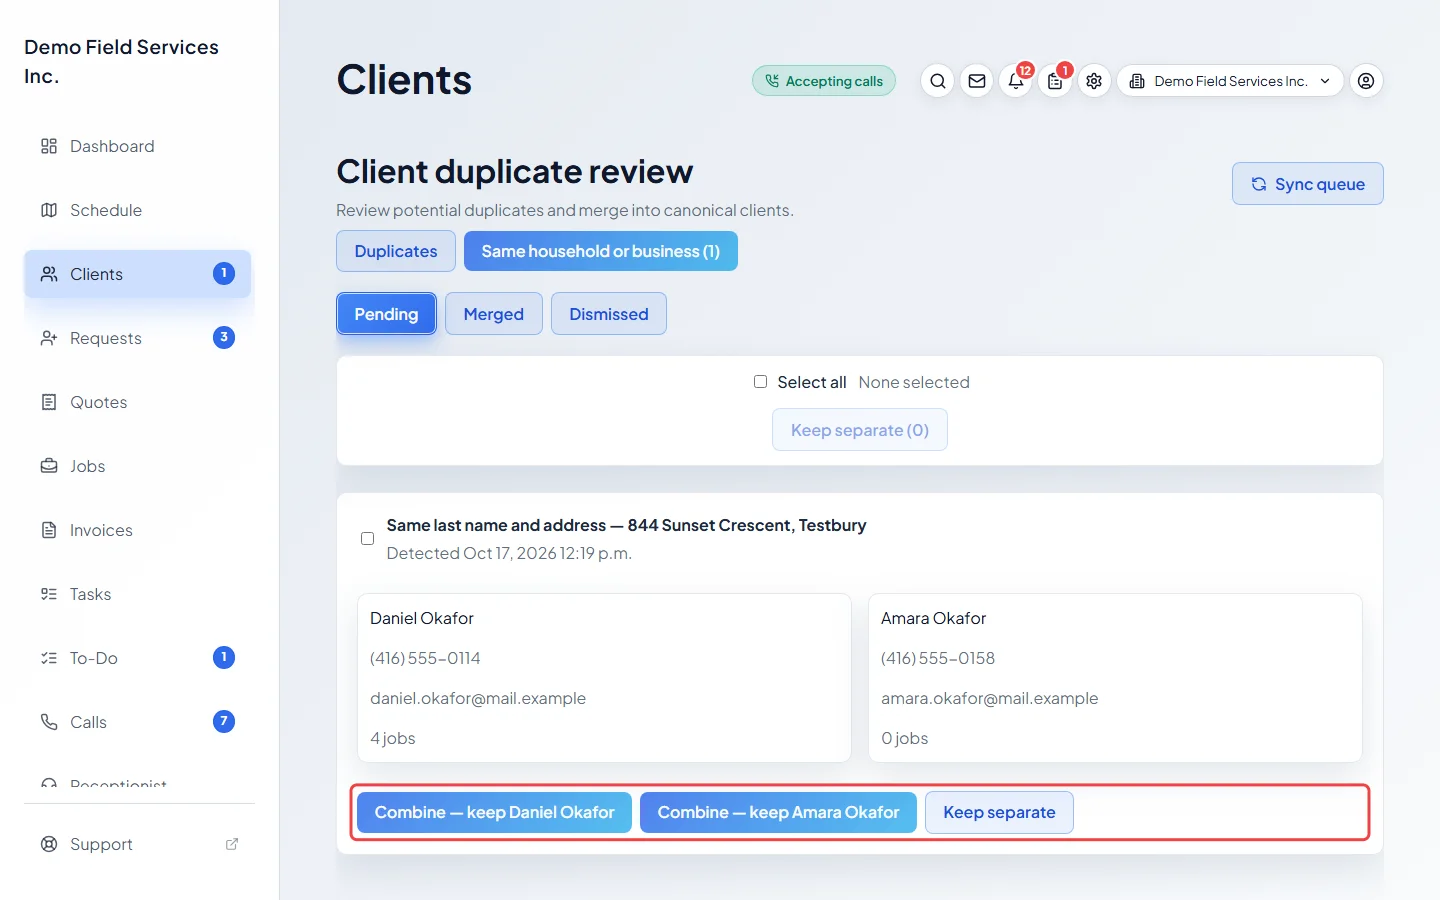Open the mail envelope icon
Screen dimensions: 1440x900
tap(977, 81)
